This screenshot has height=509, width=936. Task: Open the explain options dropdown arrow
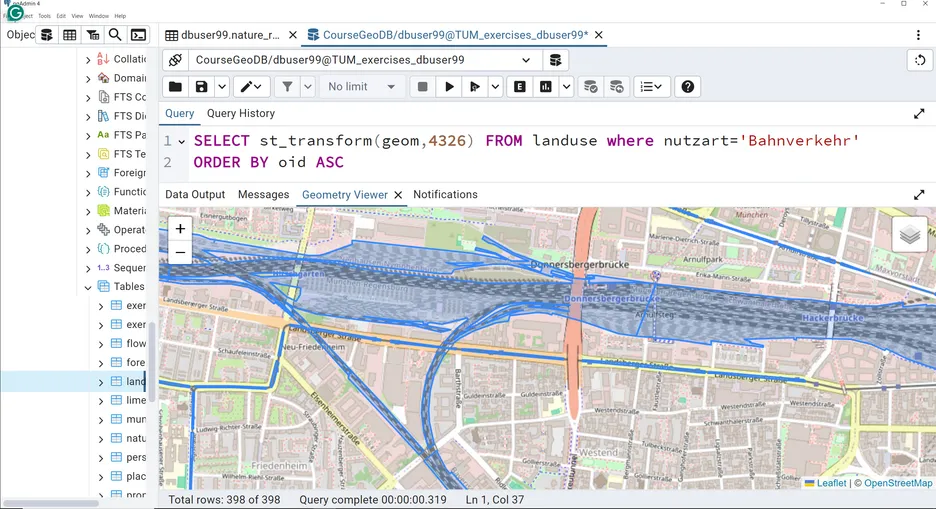[x=566, y=87]
